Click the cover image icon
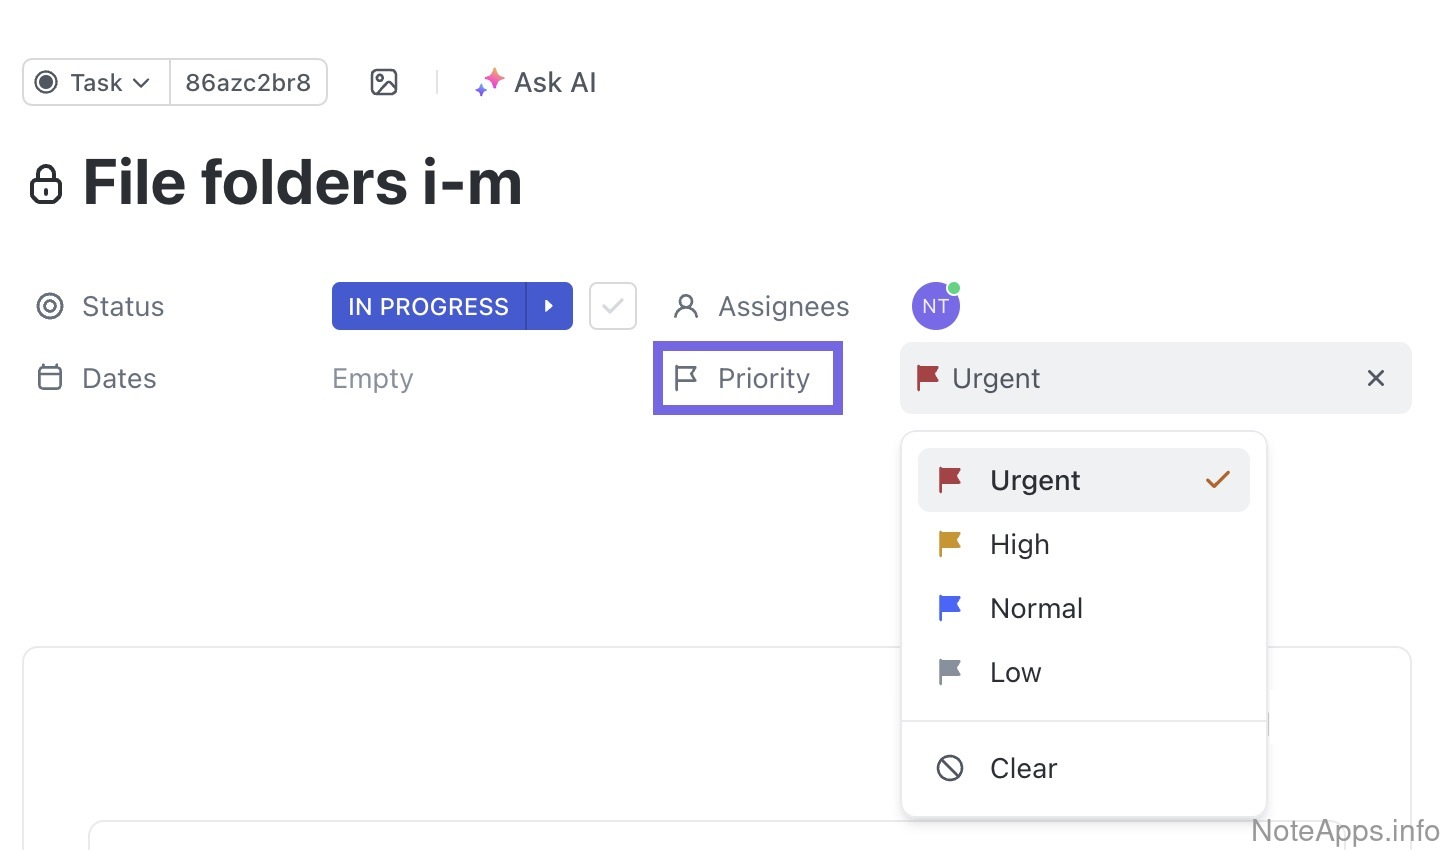This screenshot has height=850, width=1442. [x=384, y=82]
